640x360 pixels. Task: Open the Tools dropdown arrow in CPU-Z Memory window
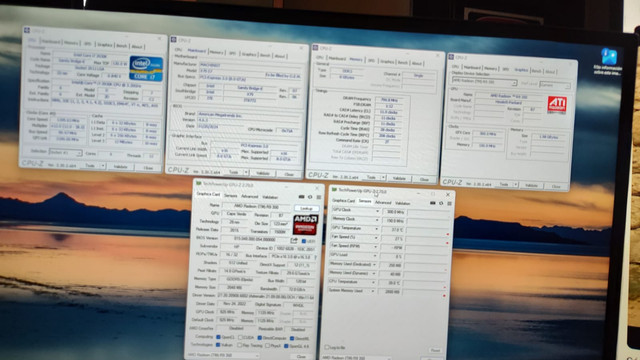point(383,178)
